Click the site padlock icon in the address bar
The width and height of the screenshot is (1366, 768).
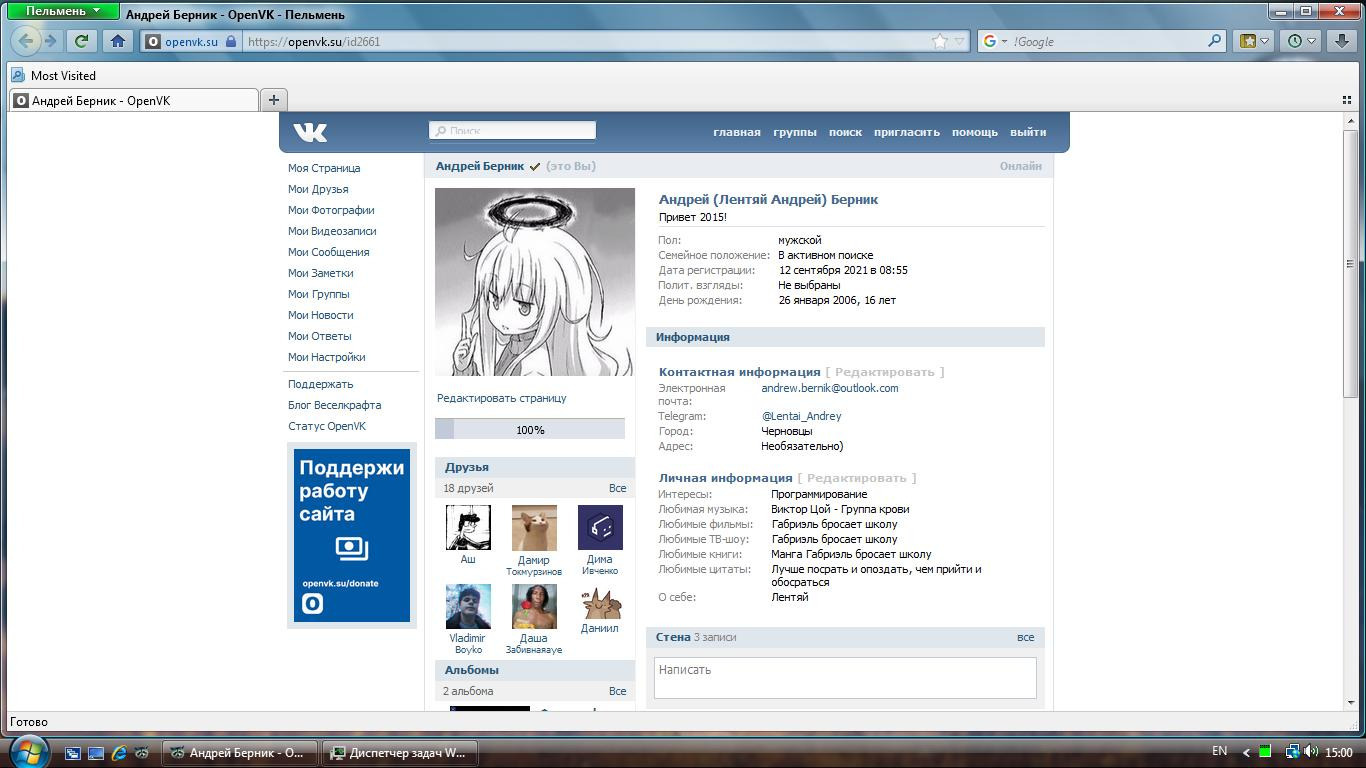tap(231, 42)
